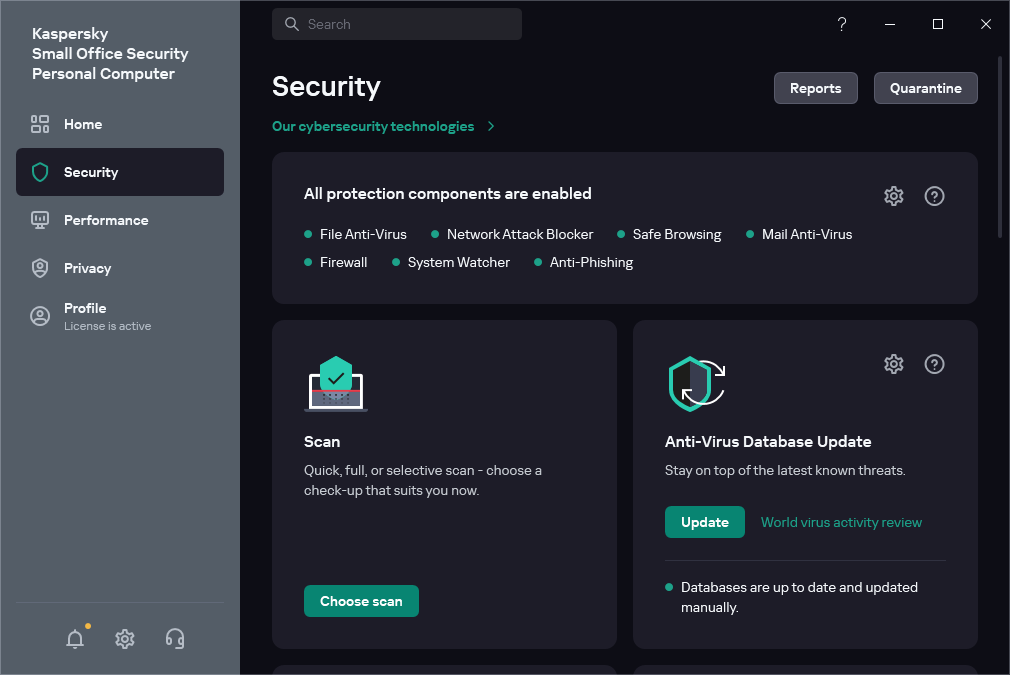Viewport: 1010px width, 675px height.
Task: Open Our cybersecurity technologies link
Action: pos(373,126)
